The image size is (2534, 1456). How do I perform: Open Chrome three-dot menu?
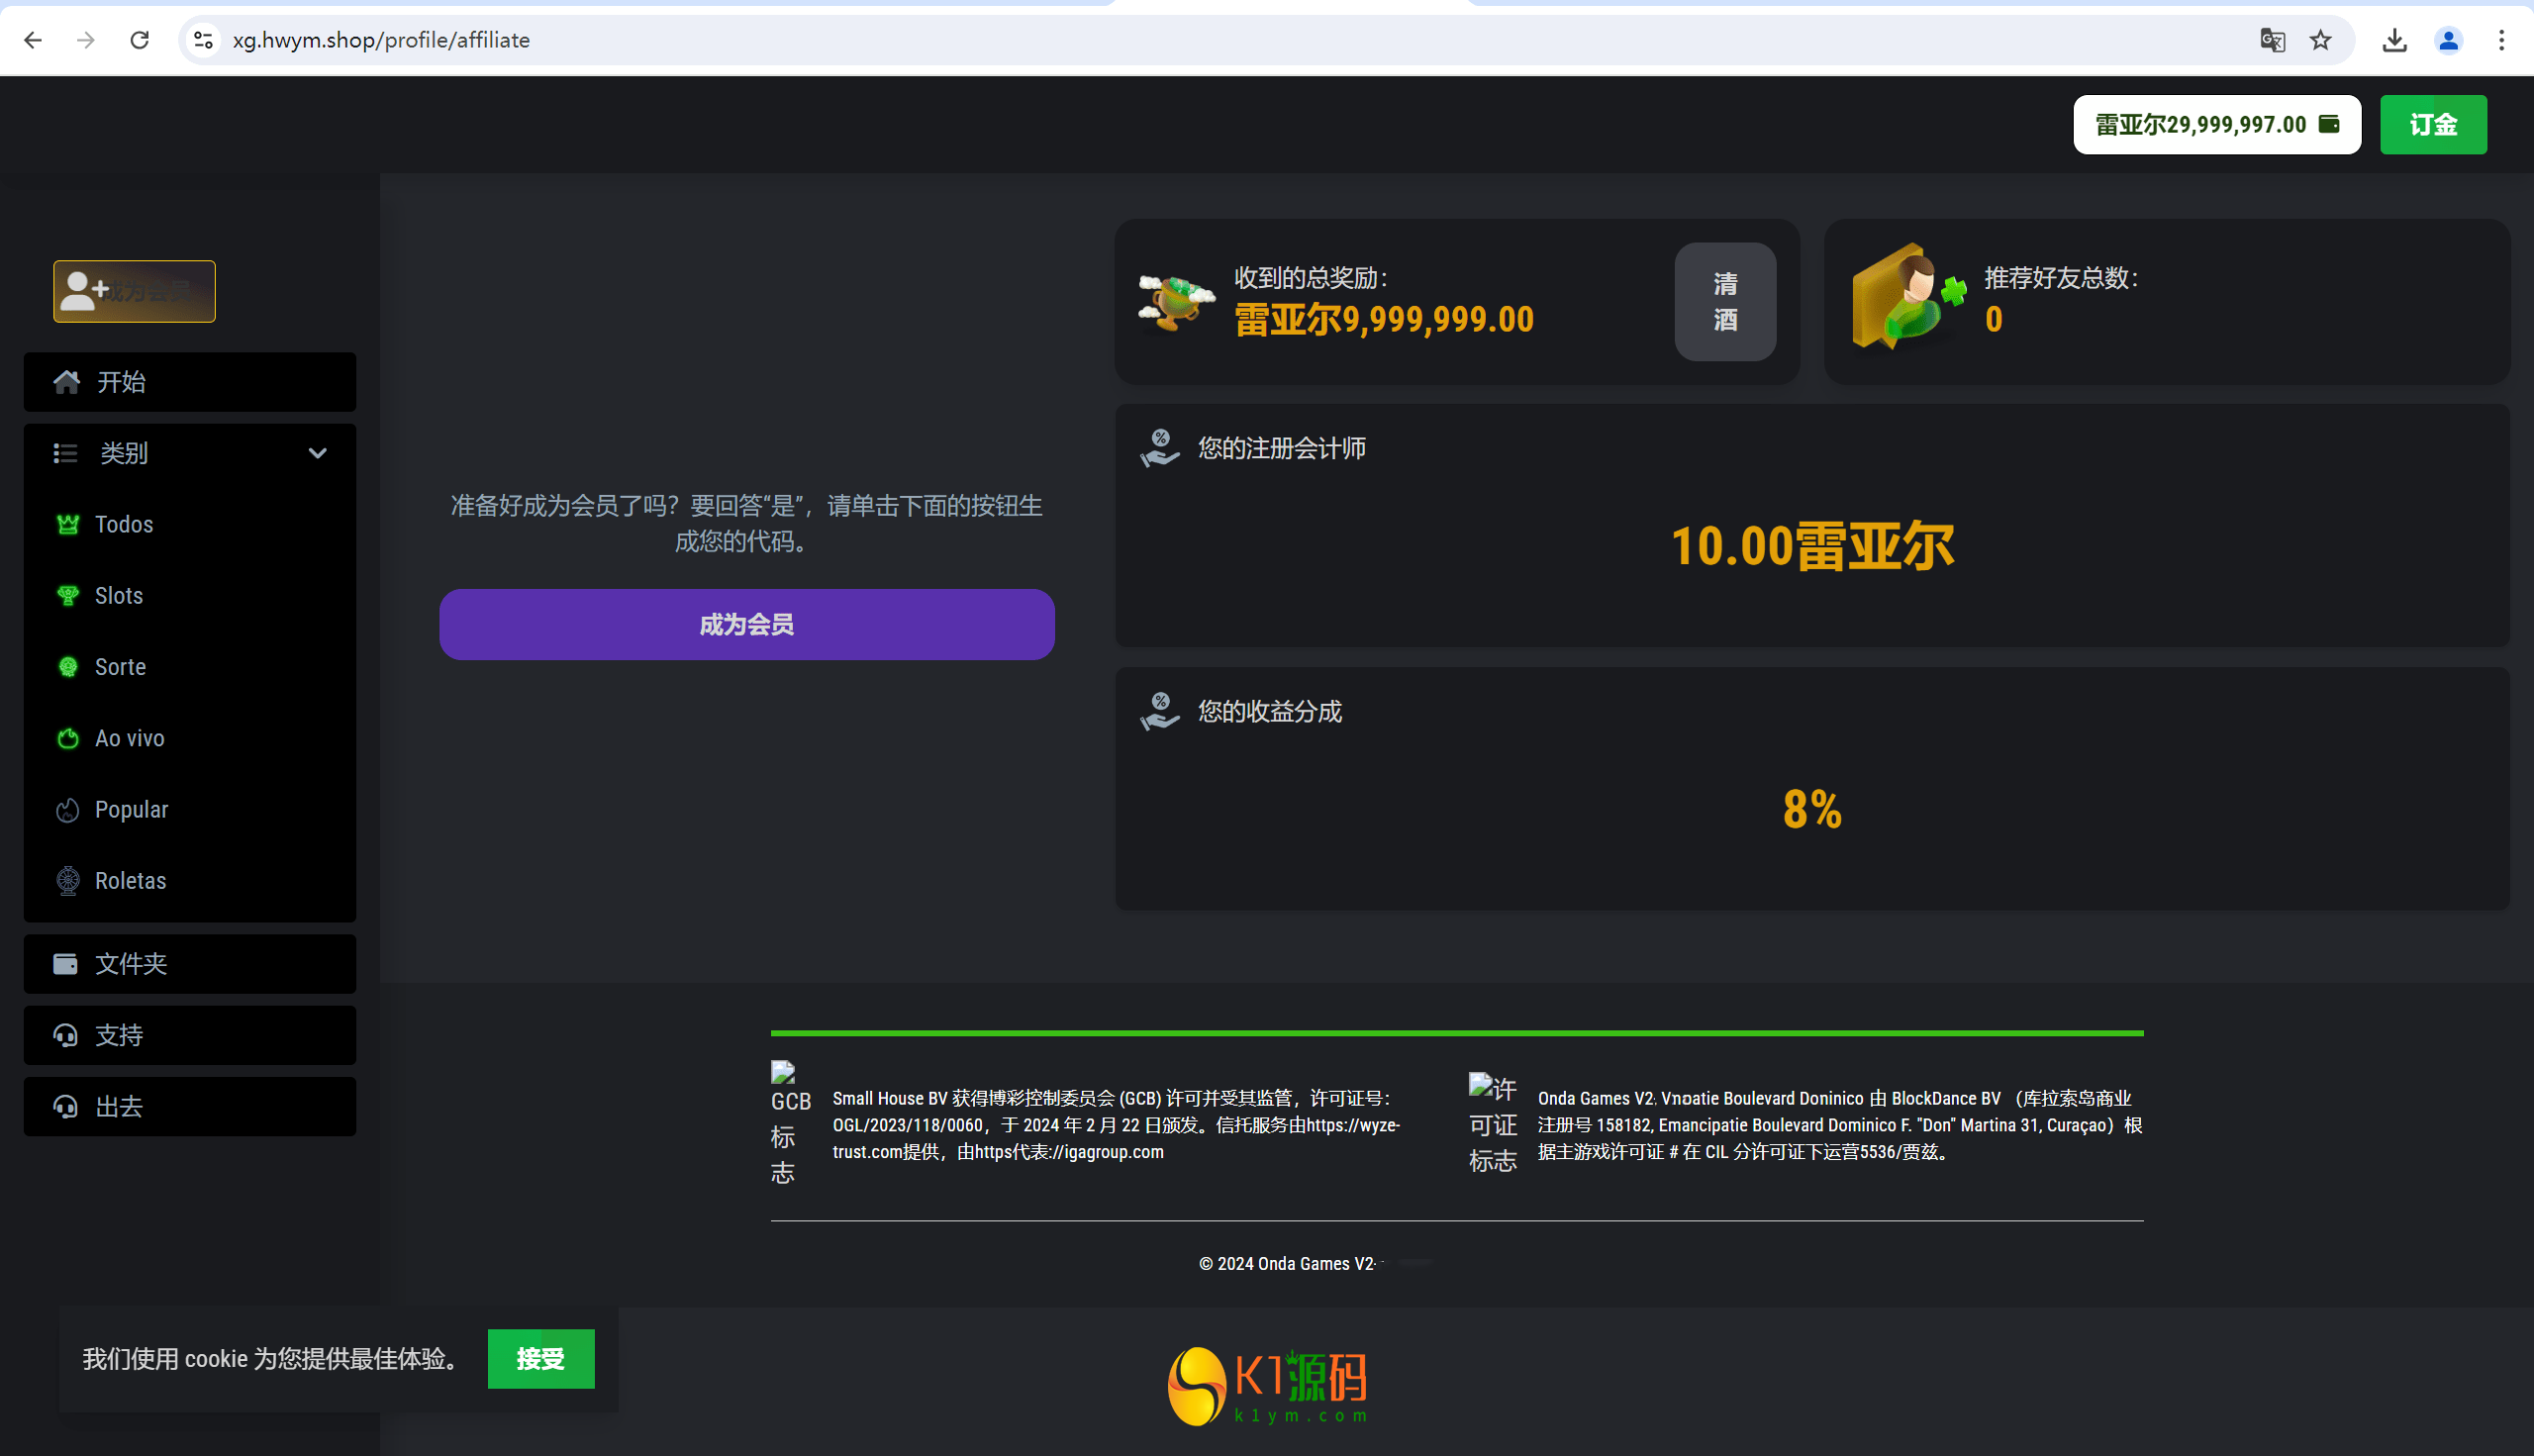2501,40
